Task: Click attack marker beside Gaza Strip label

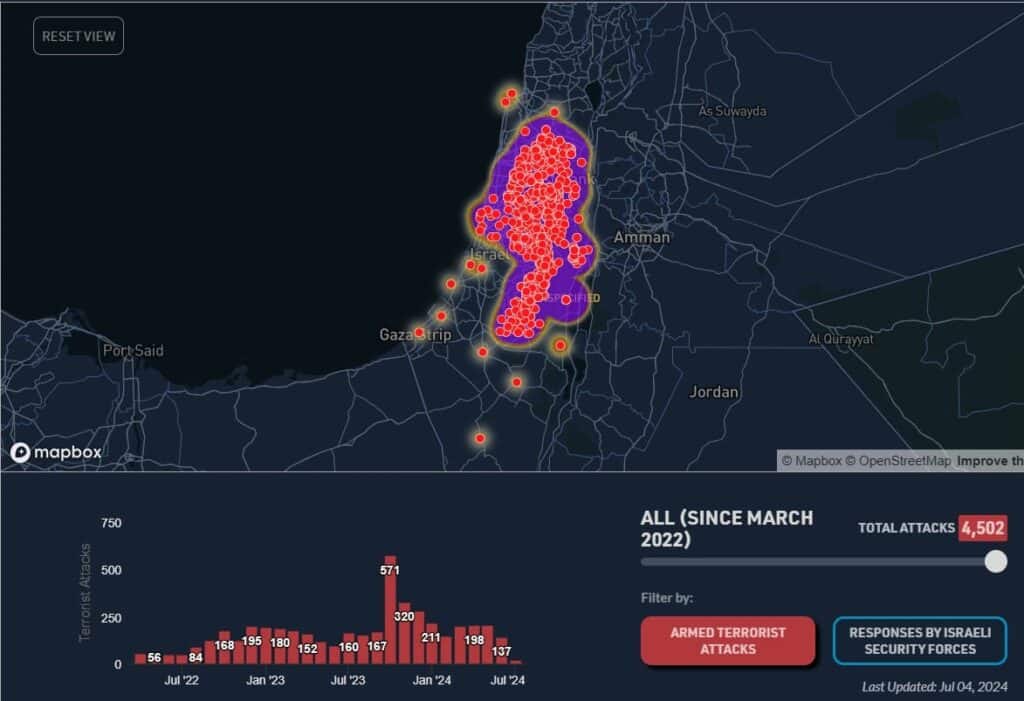Action: pyautogui.click(x=419, y=332)
